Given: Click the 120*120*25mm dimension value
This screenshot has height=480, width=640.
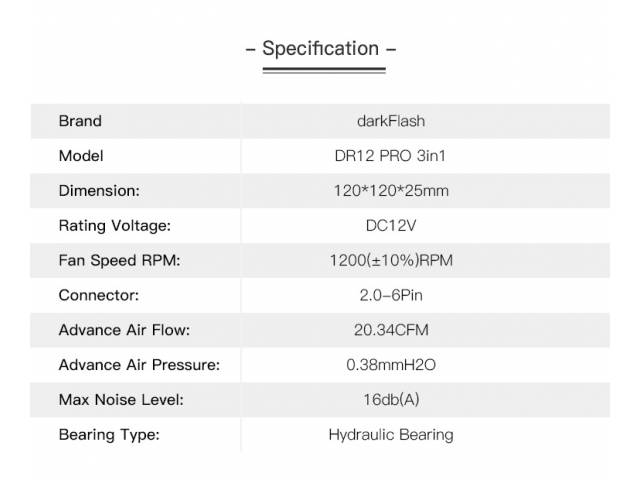Looking at the screenshot, I should (391, 190).
